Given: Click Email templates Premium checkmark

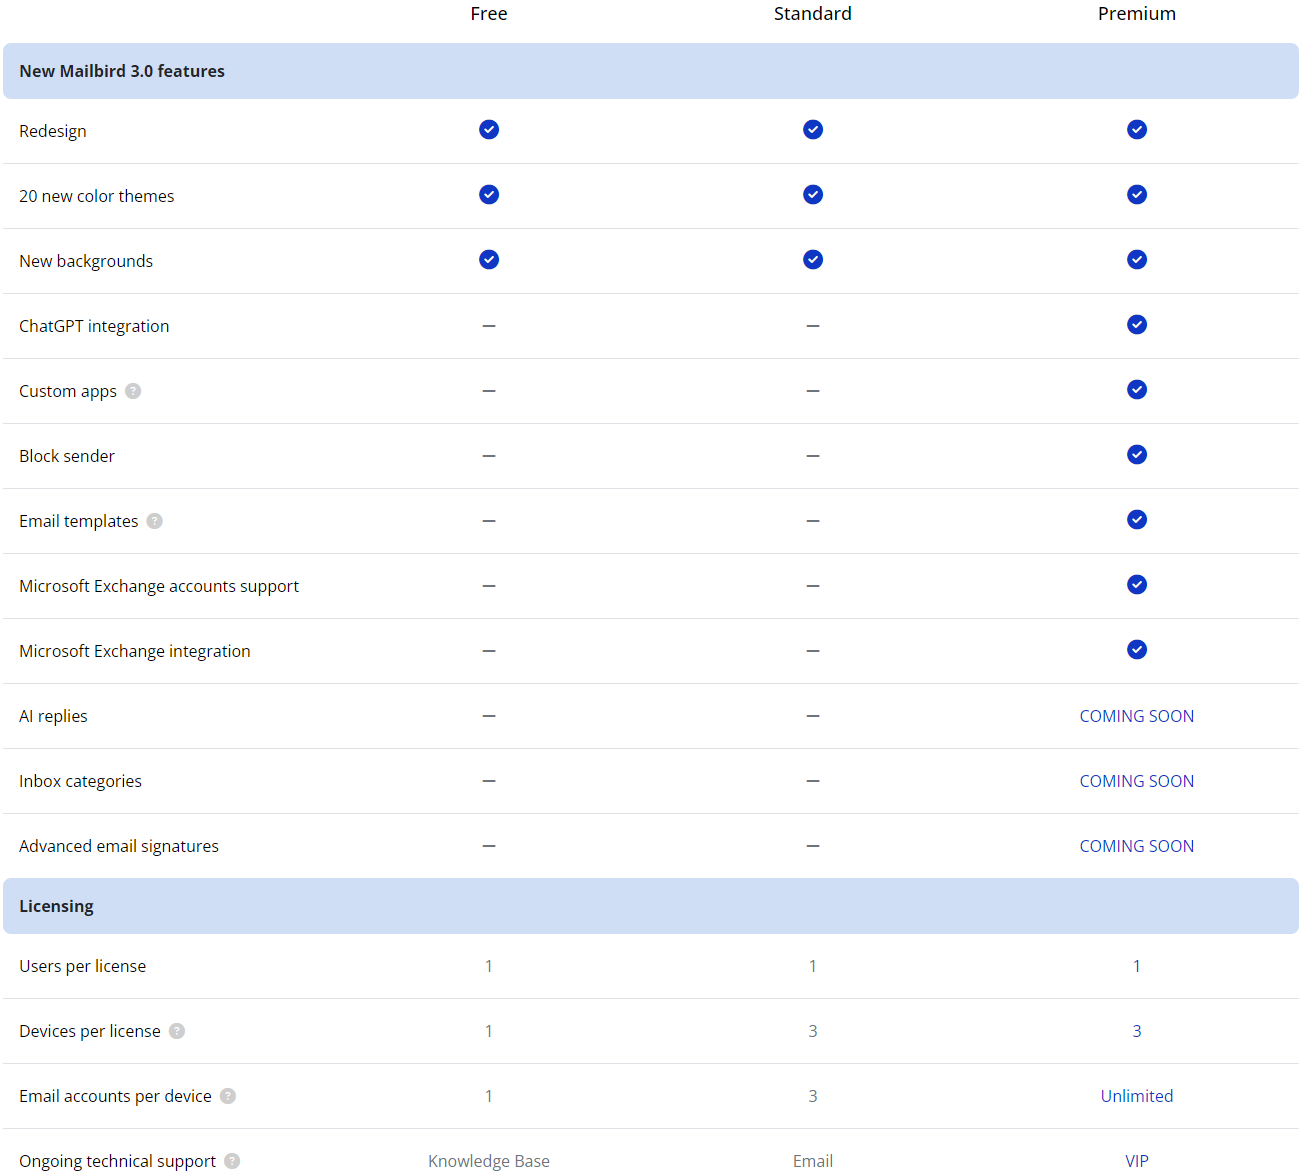Looking at the screenshot, I should (1137, 520).
